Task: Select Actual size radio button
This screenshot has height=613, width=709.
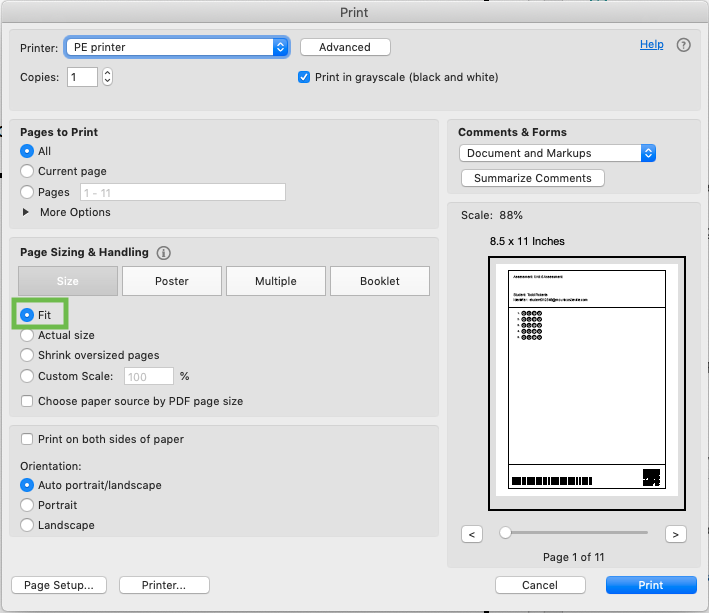Action: tap(27, 335)
